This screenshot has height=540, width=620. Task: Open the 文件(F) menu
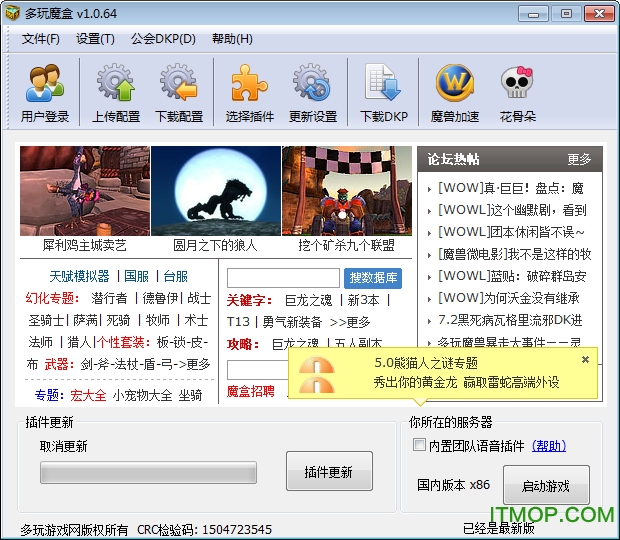point(40,39)
